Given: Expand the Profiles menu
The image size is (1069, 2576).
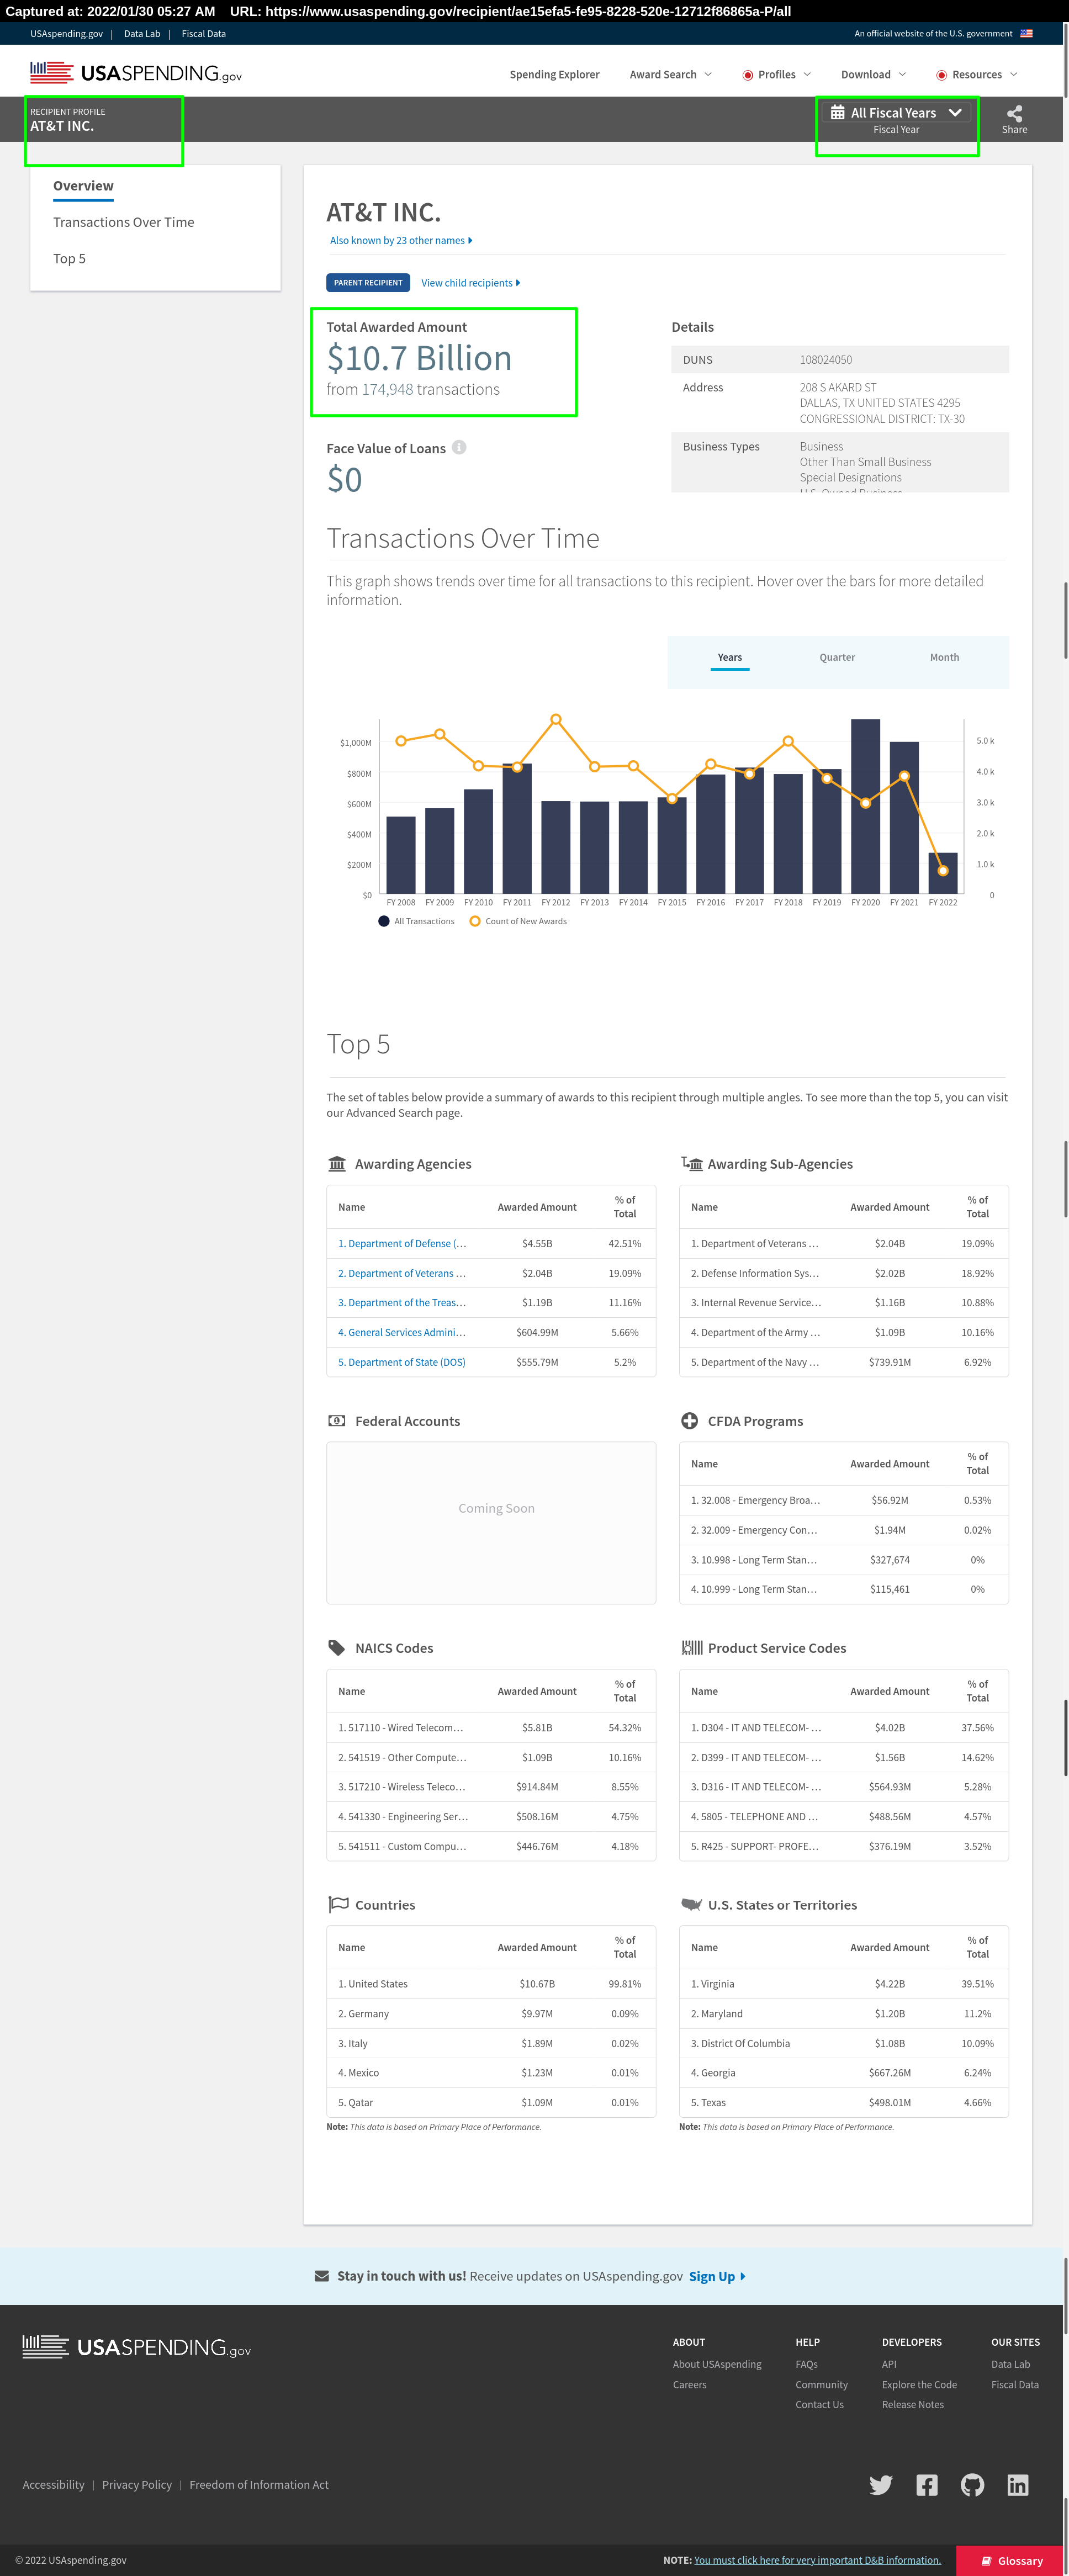Looking at the screenshot, I should (776, 75).
